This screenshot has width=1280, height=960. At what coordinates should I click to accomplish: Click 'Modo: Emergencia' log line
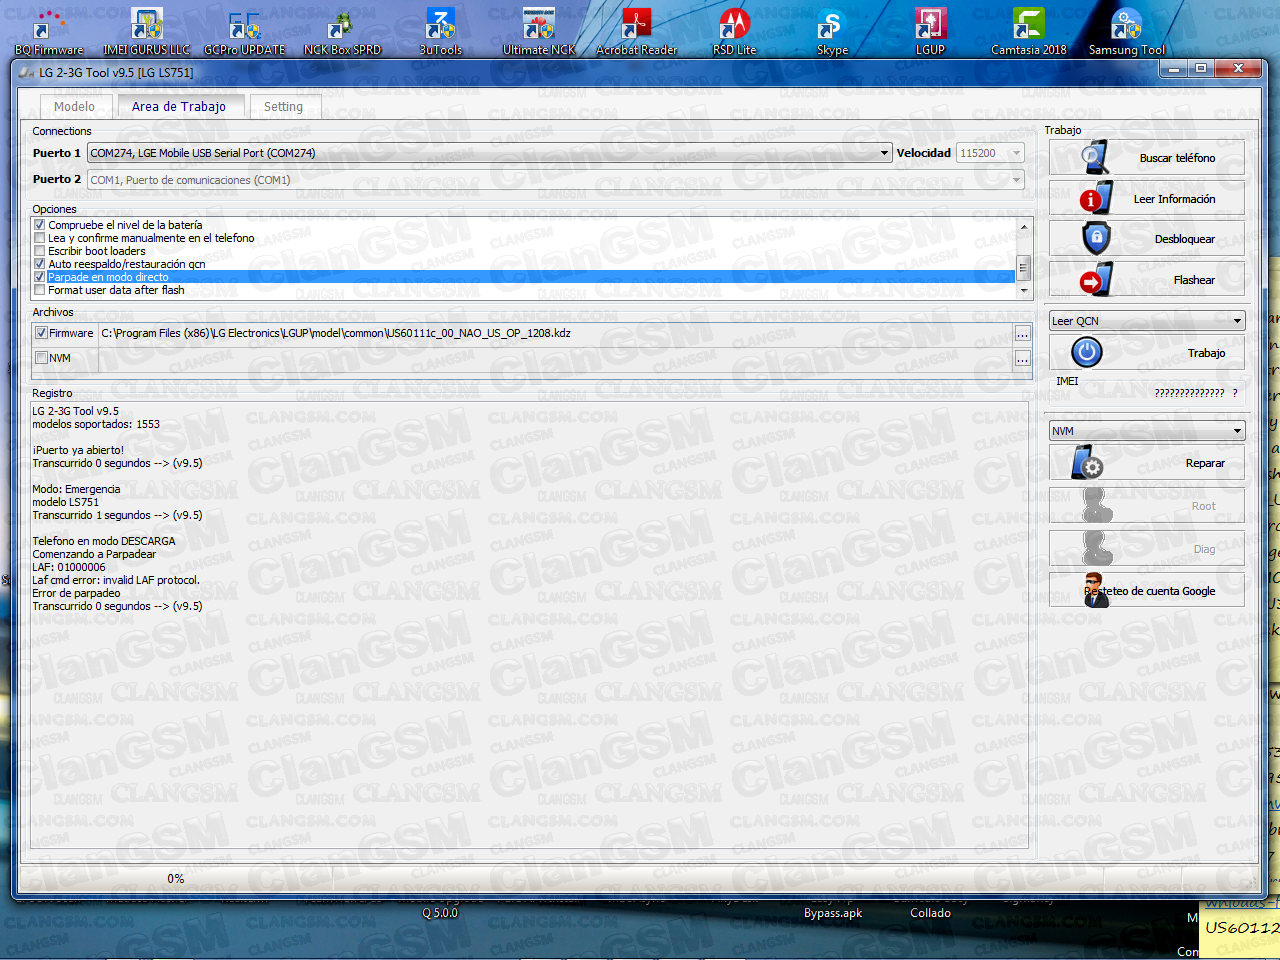pyautogui.click(x=76, y=489)
